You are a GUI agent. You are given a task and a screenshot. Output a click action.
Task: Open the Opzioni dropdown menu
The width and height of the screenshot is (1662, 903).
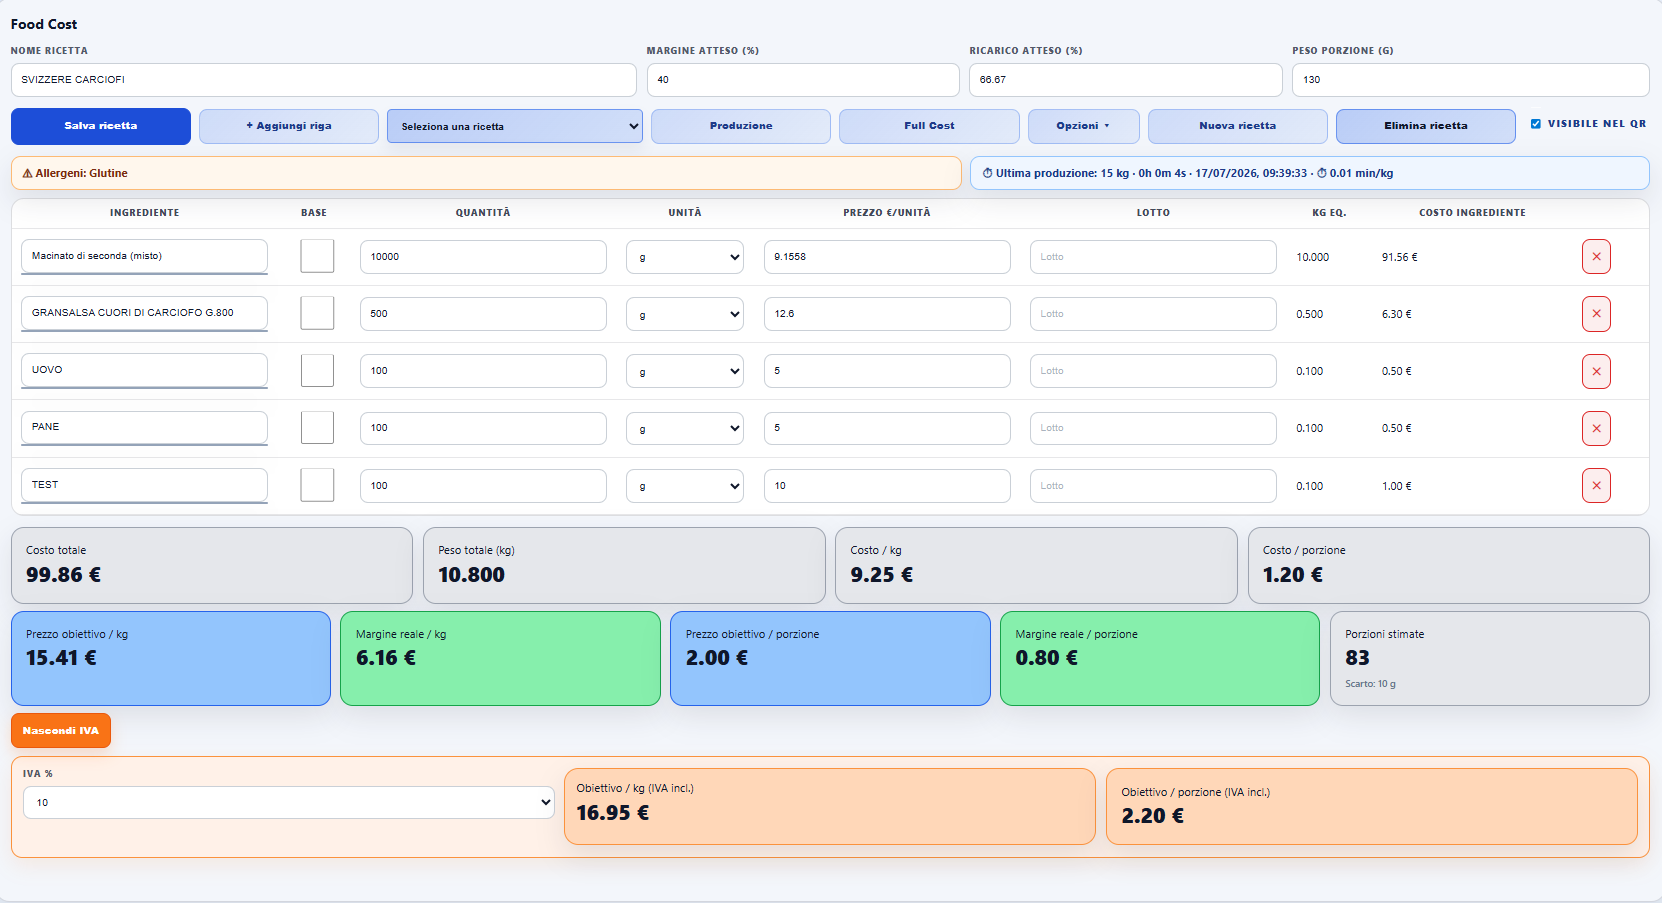tap(1083, 126)
